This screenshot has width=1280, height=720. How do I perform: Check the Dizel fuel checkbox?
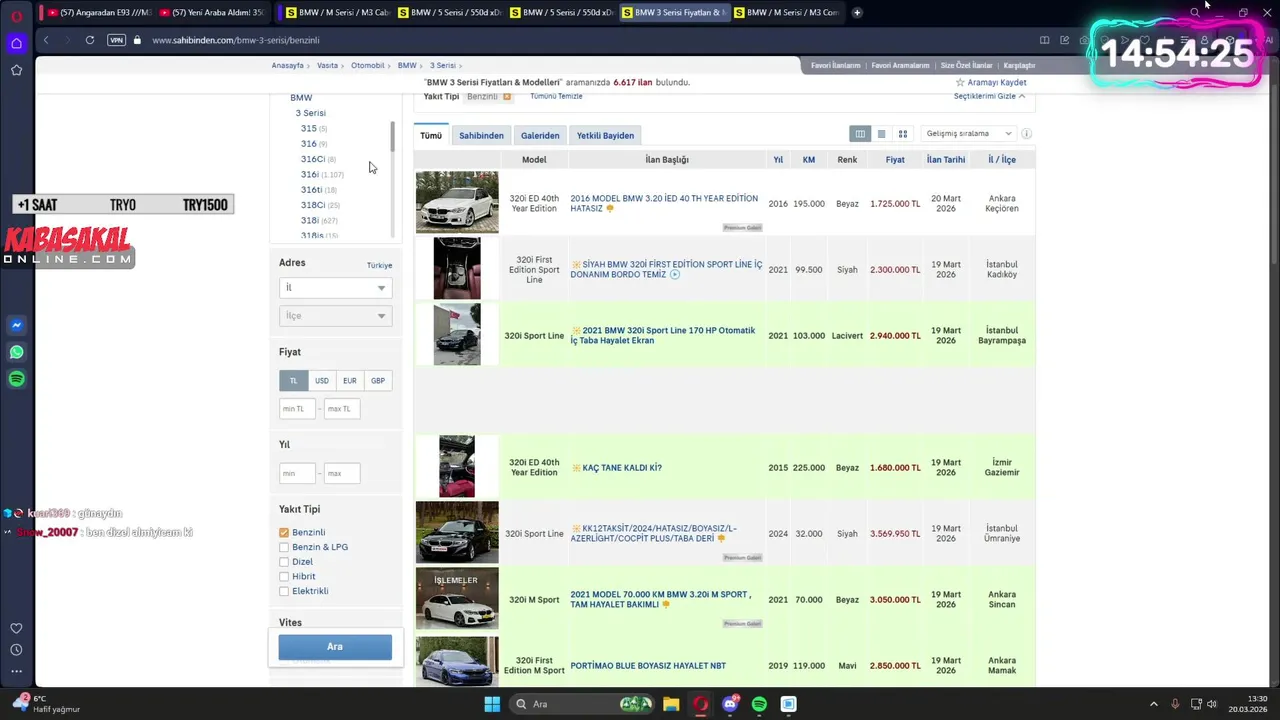(284, 562)
